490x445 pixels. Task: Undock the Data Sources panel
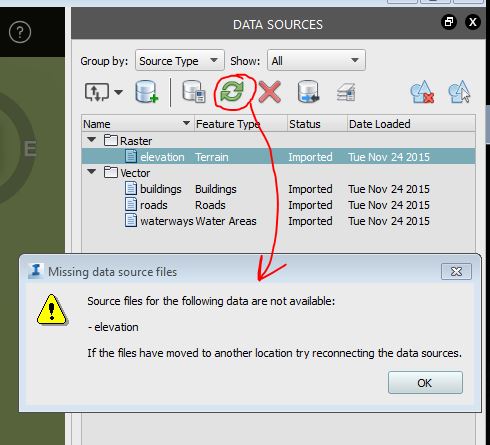pyautogui.click(x=449, y=22)
